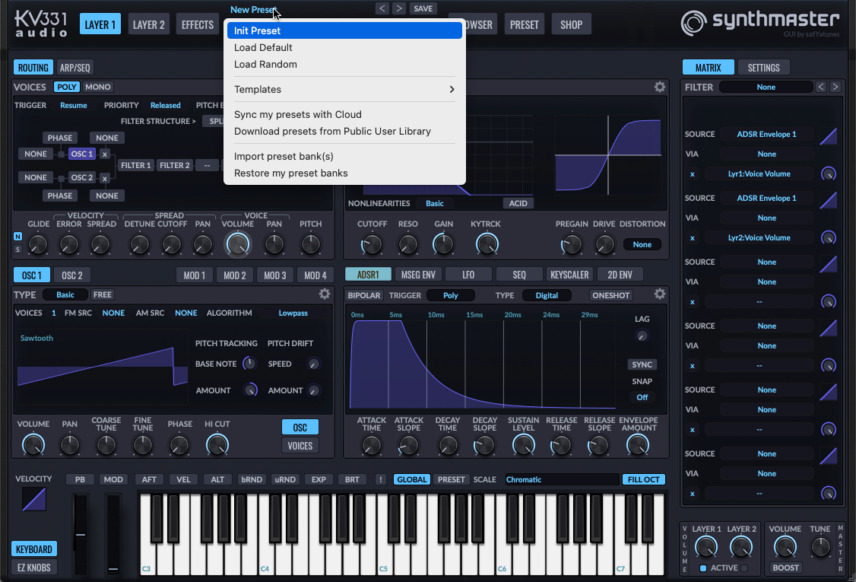The image size is (856, 582).
Task: Switch to ARP/SEQ tab
Action: click(75, 68)
